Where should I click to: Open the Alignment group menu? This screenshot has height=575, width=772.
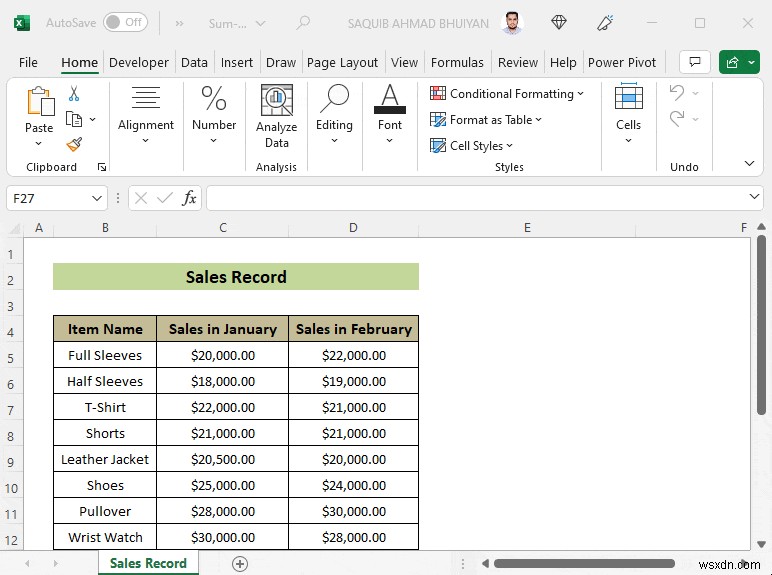tap(146, 116)
